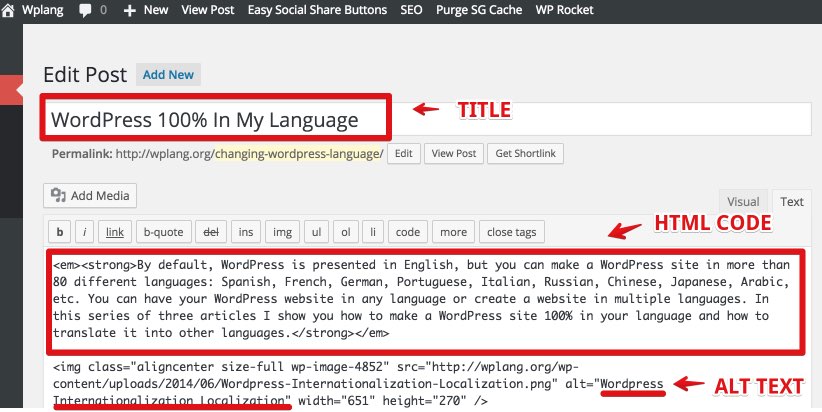
Task: Click the b-quote quicktag button
Action: click(x=163, y=232)
